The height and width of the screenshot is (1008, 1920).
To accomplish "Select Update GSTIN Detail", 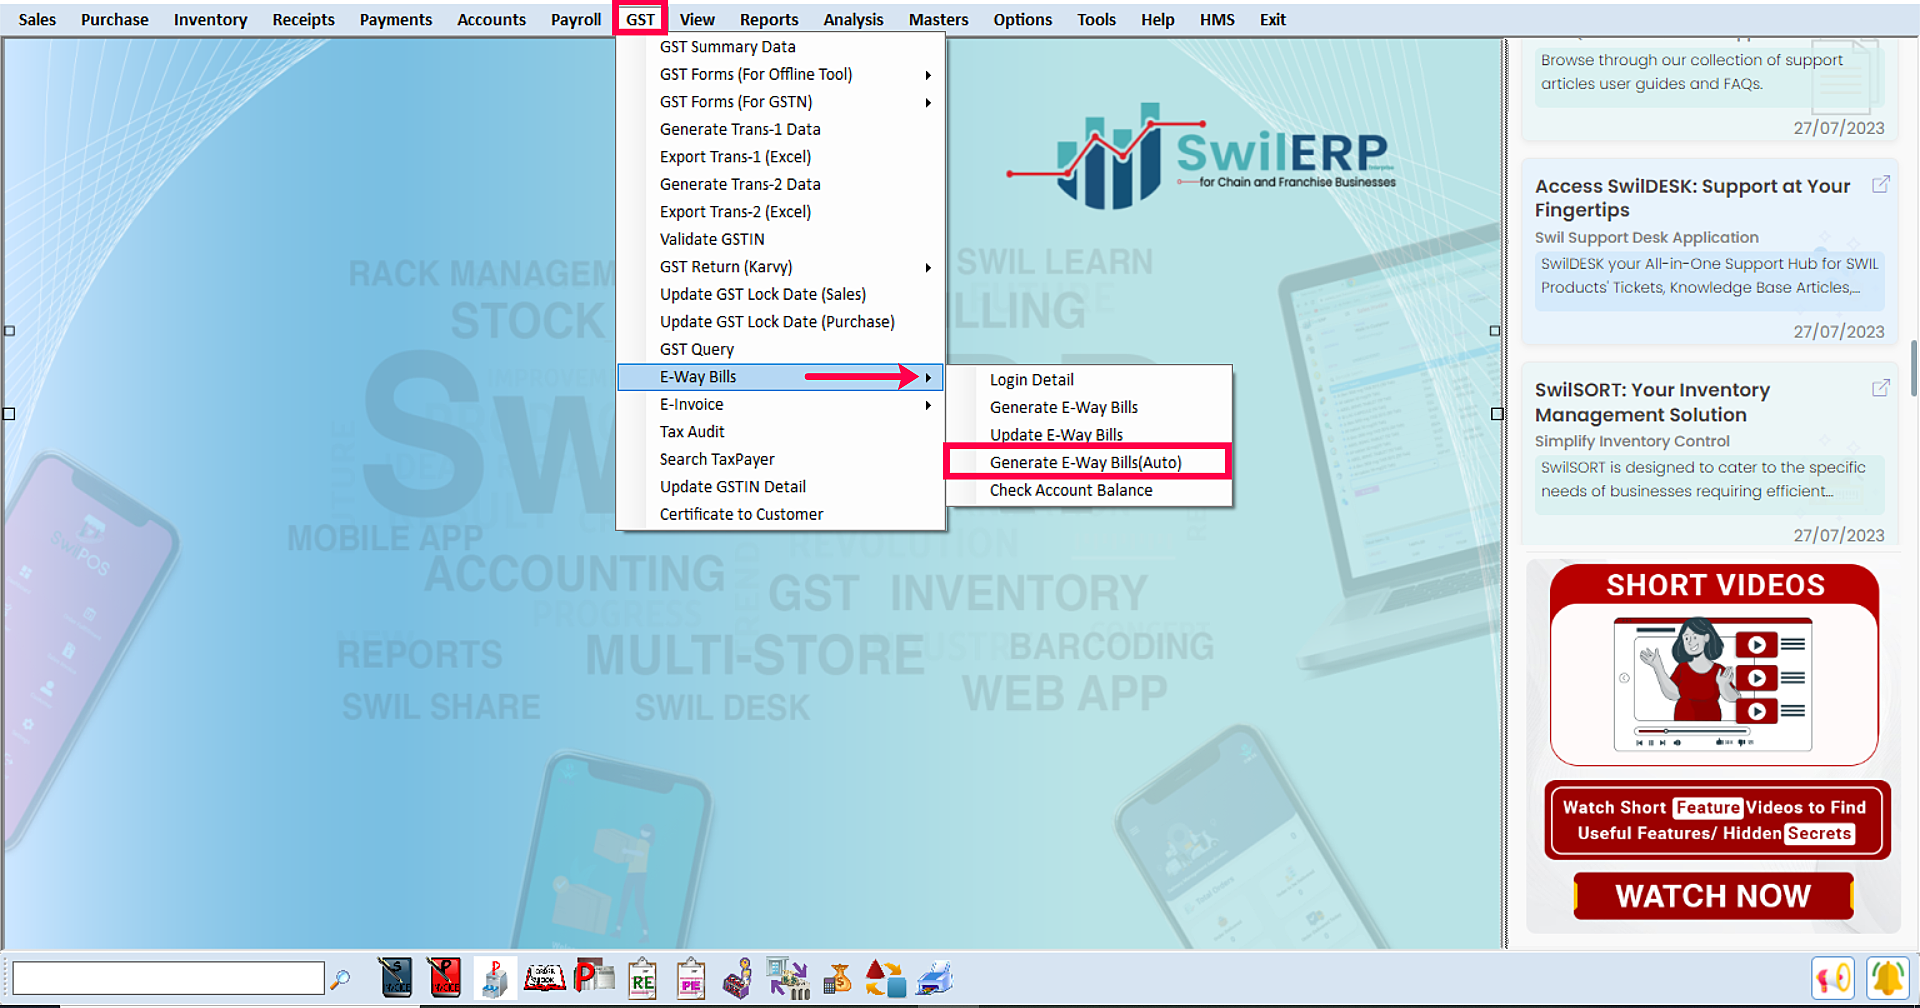I will [781, 487].
